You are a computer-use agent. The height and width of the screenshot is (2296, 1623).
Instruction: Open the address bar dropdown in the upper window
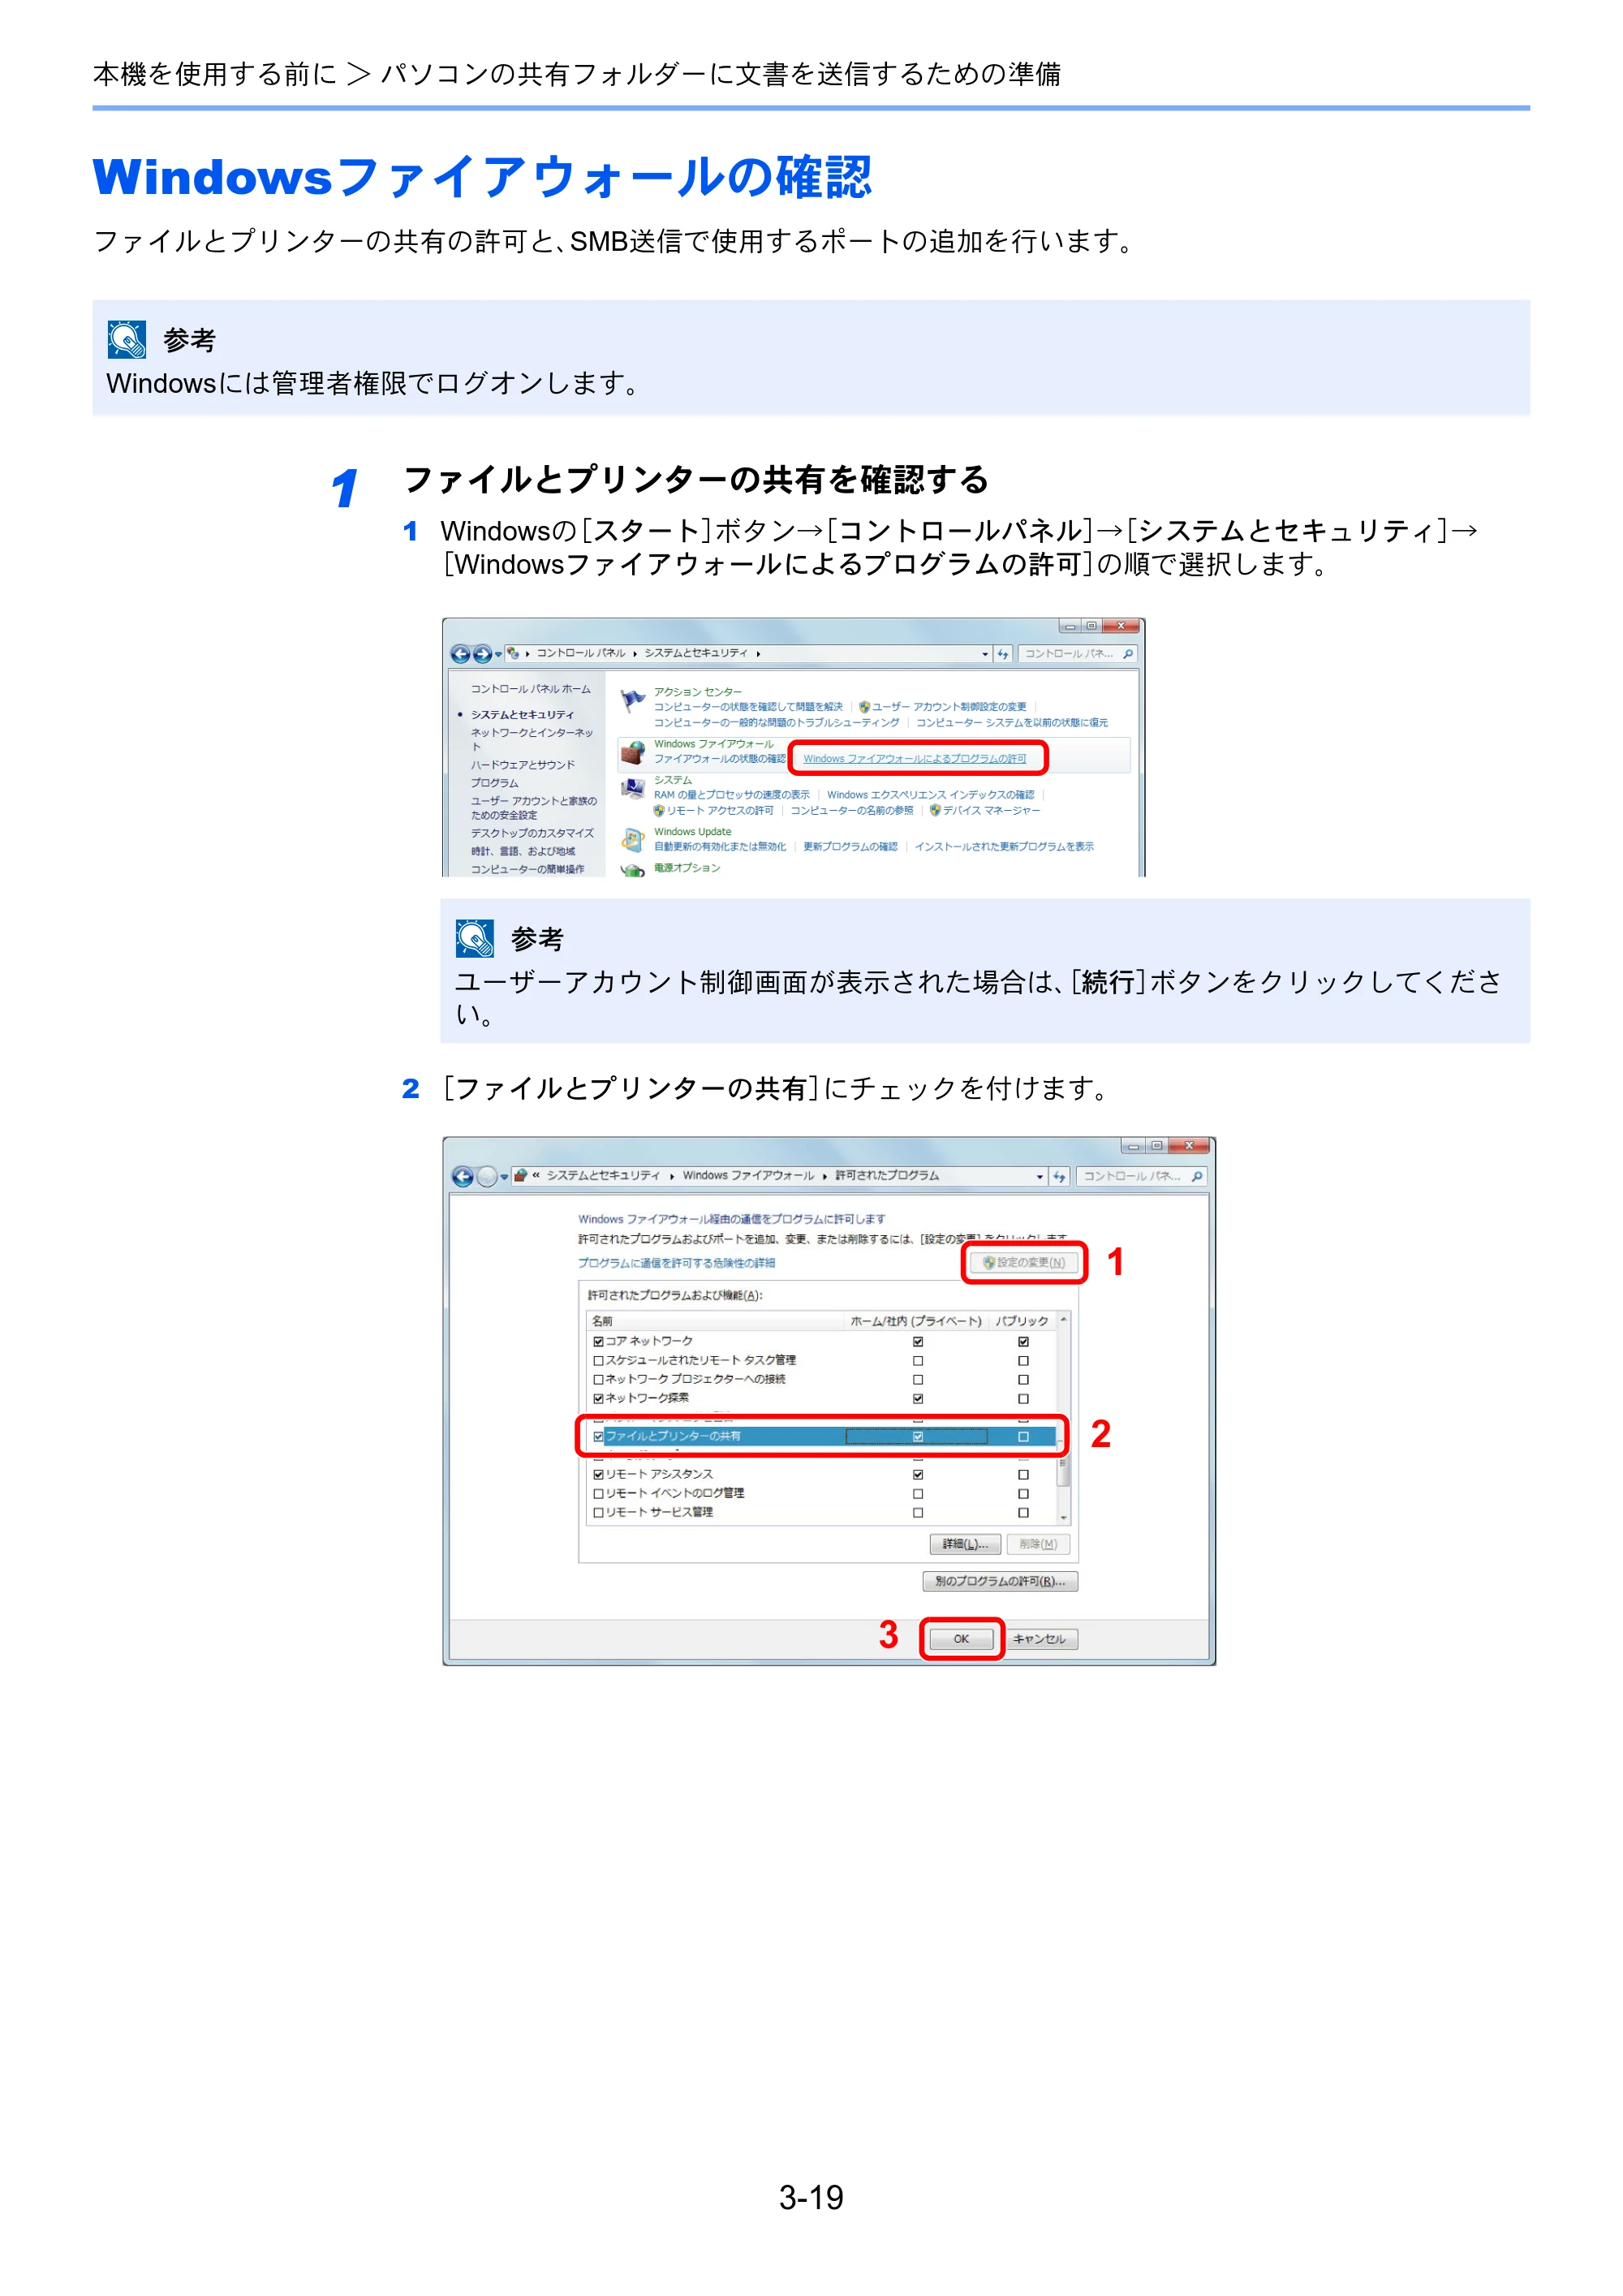click(x=985, y=654)
